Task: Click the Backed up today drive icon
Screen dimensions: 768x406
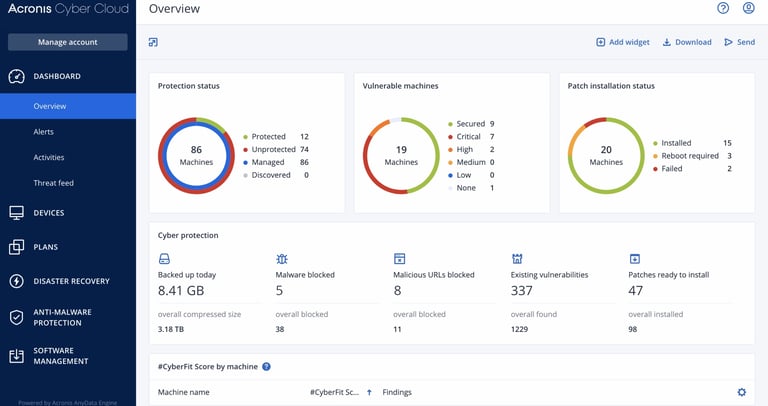Action: point(164,258)
